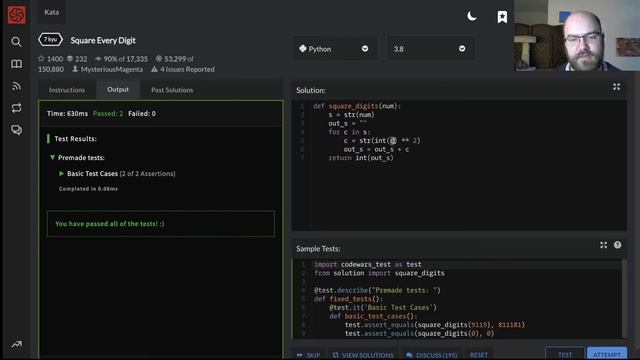Open author MysteriousMagenta profile link
The width and height of the screenshot is (640, 360).
[112, 69]
